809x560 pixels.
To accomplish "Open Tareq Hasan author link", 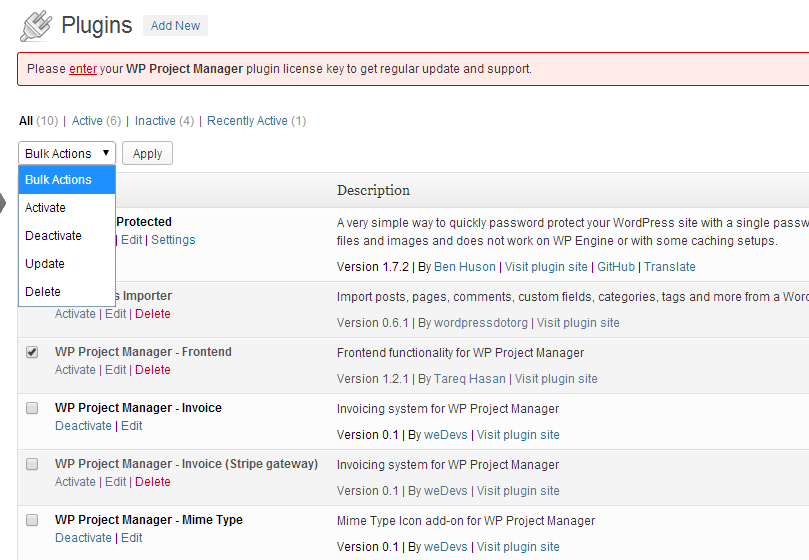I will click(470, 379).
